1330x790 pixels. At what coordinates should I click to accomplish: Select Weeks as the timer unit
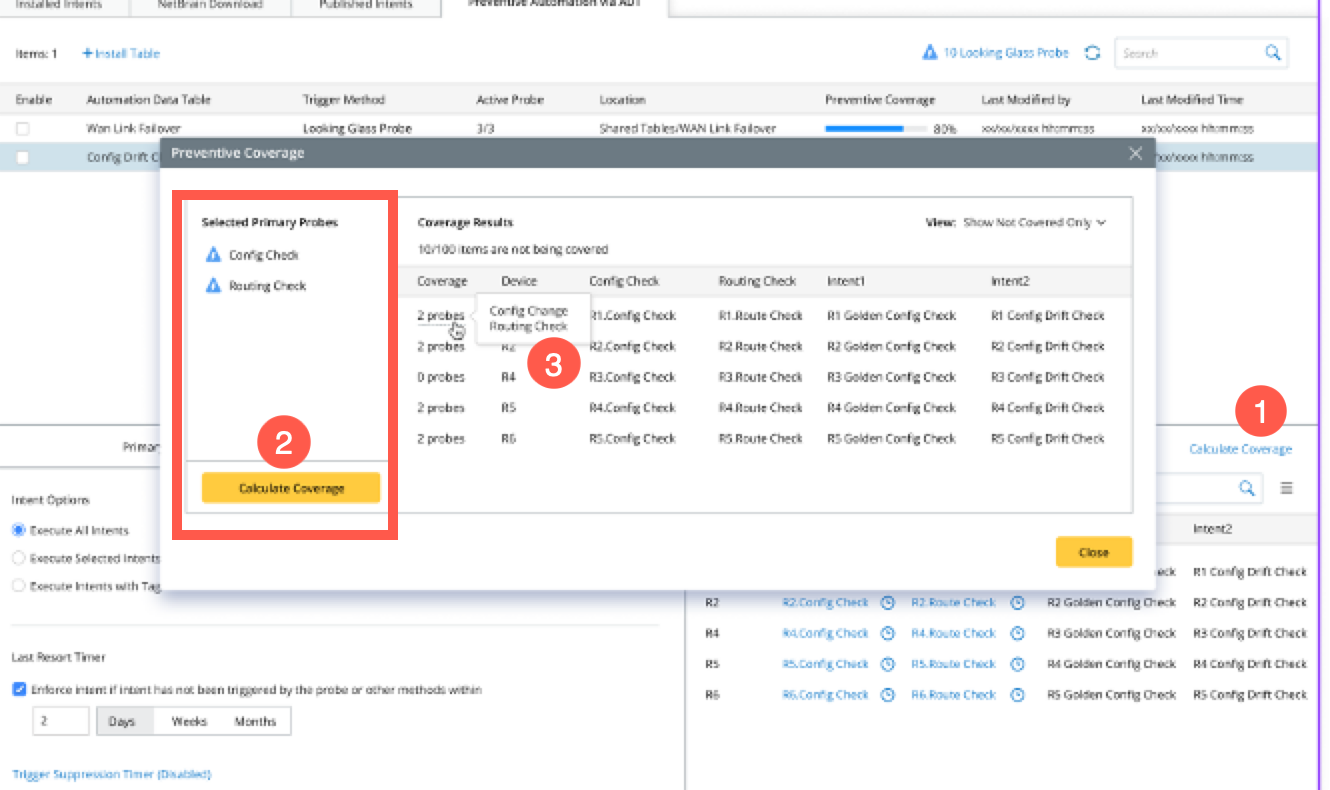pyautogui.click(x=189, y=721)
